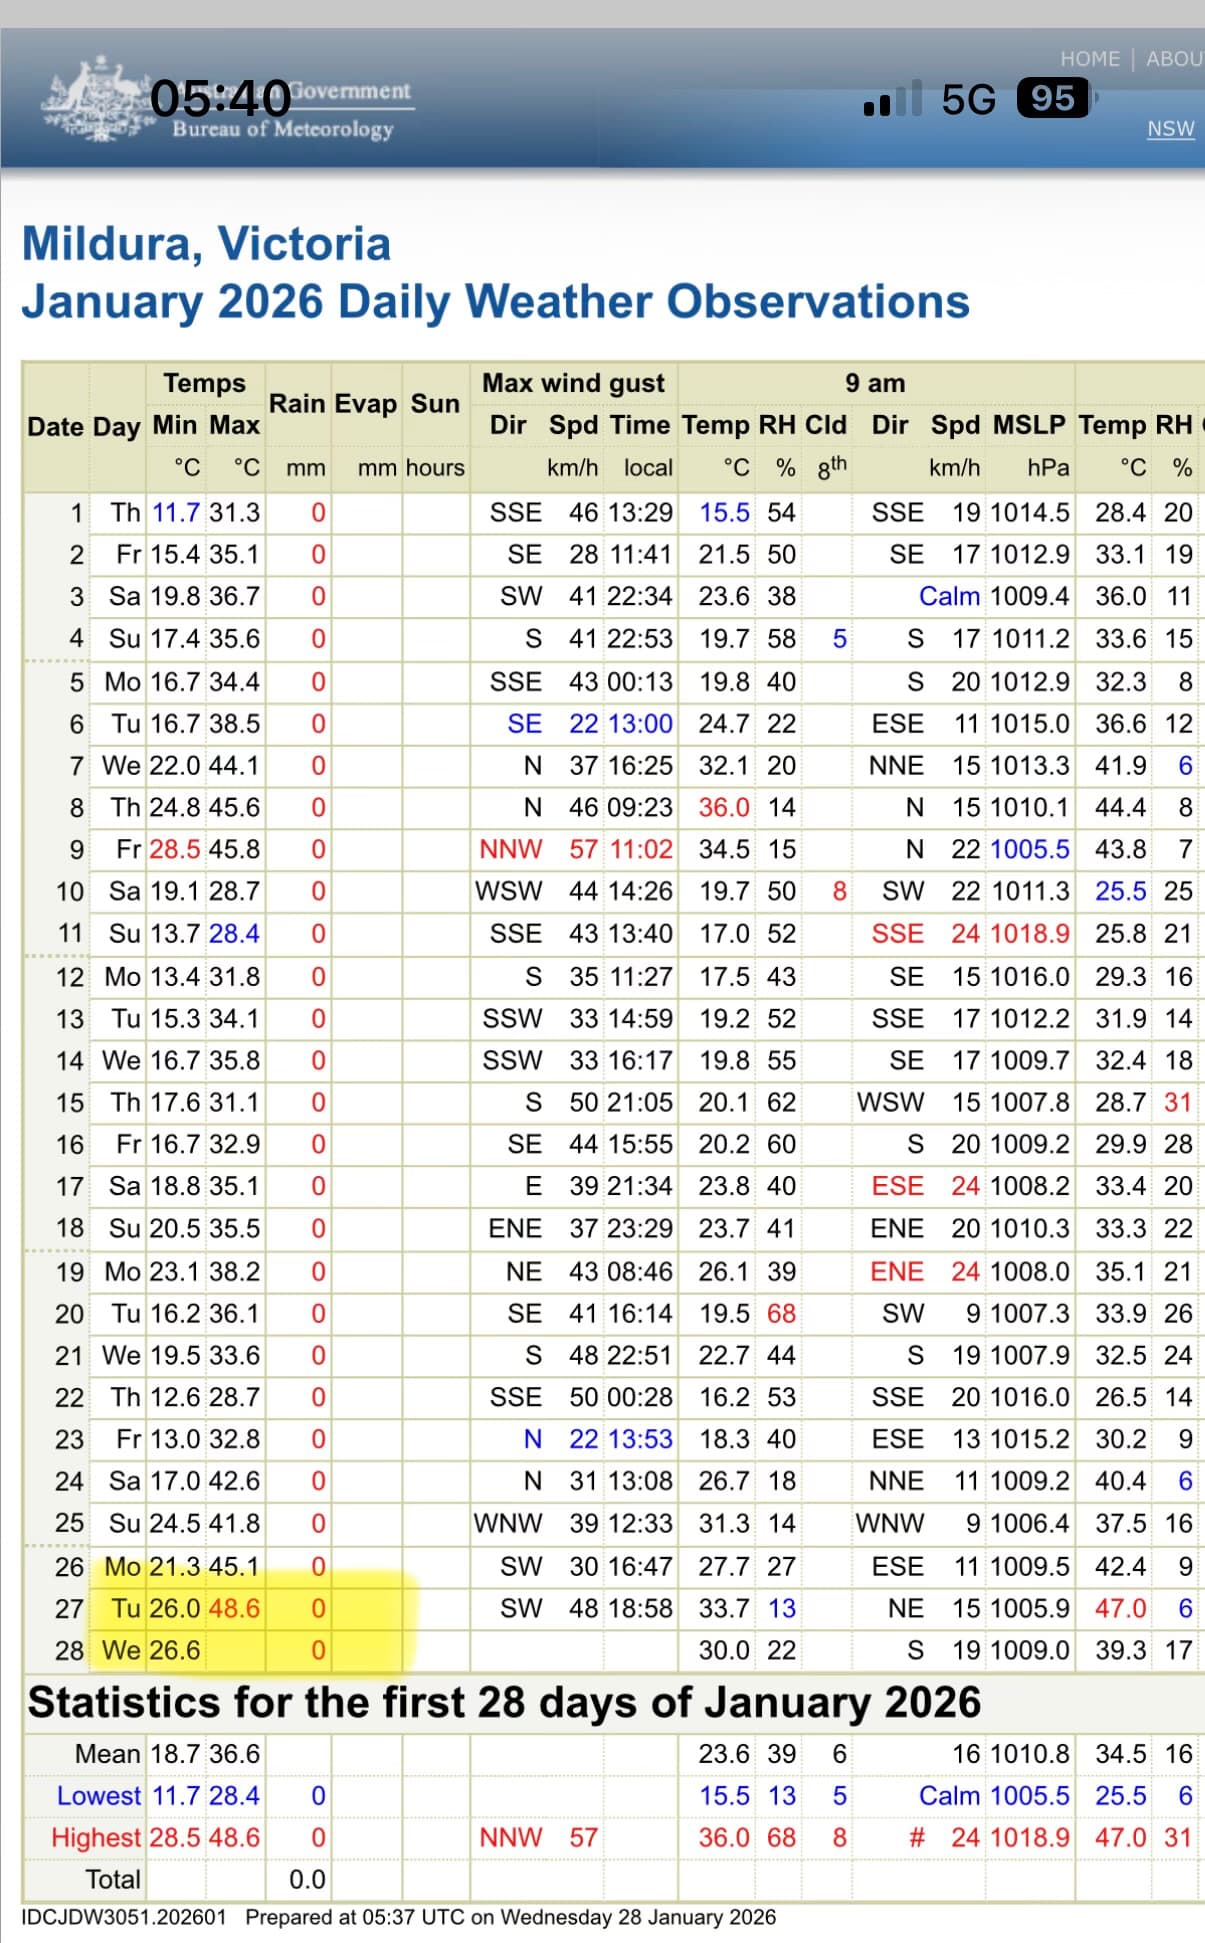This screenshot has width=1205, height=1943.
Task: Tap the 05:40 clock in status bar
Action: 221,98
